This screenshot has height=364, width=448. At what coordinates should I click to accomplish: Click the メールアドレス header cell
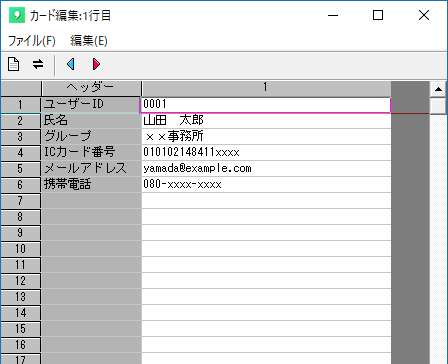pyautogui.click(x=91, y=169)
